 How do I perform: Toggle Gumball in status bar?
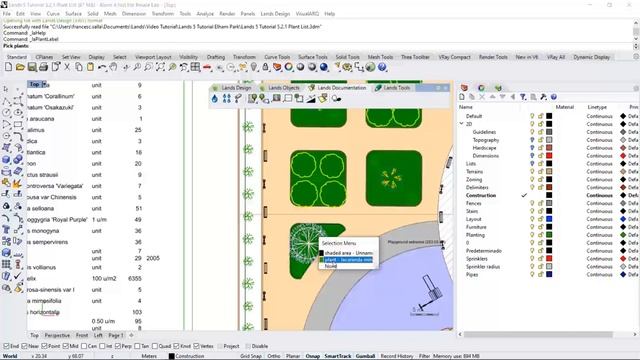pyautogui.click(x=365, y=356)
